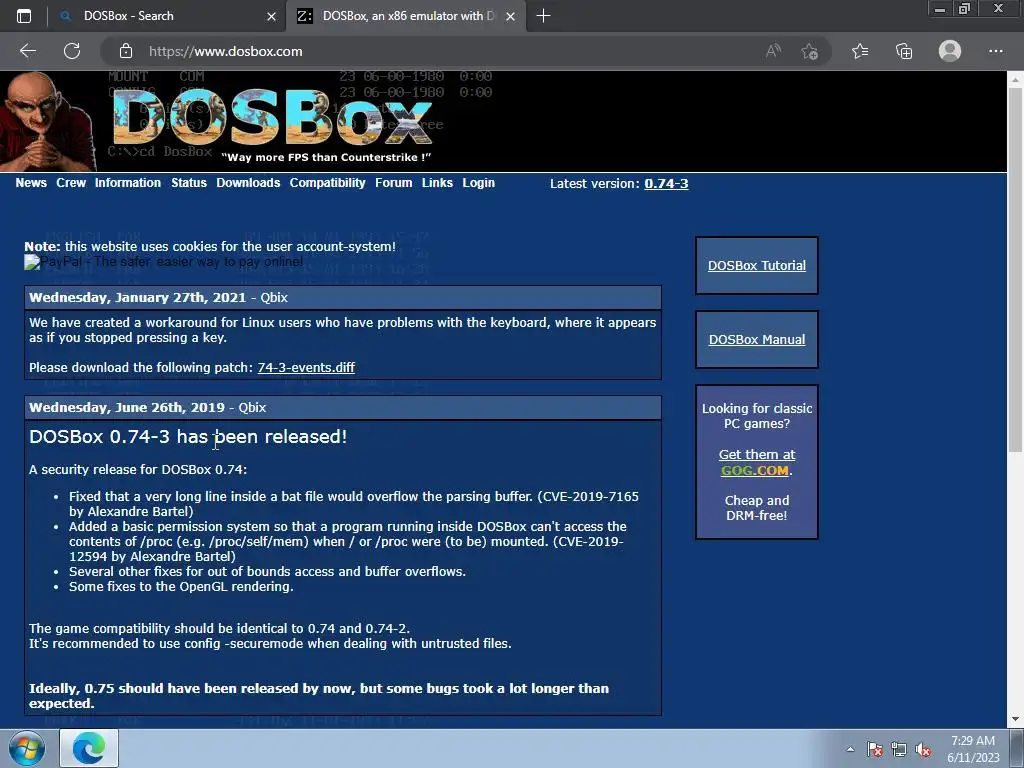Click the PayPal donate image

coord(163,262)
